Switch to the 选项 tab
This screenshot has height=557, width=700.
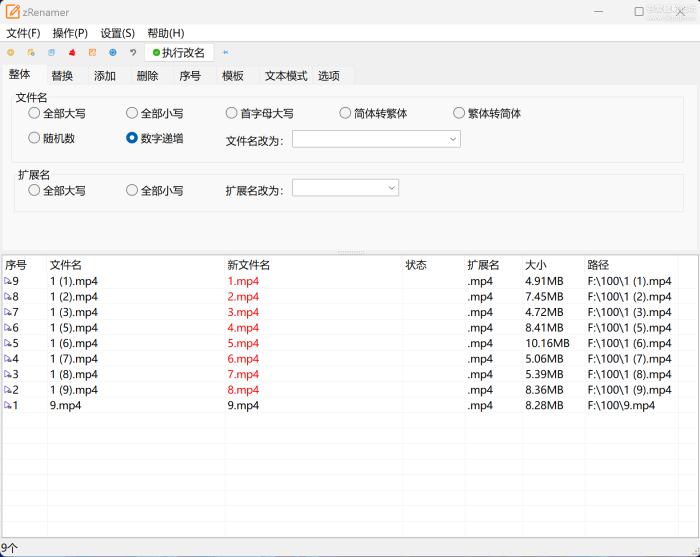[x=329, y=76]
